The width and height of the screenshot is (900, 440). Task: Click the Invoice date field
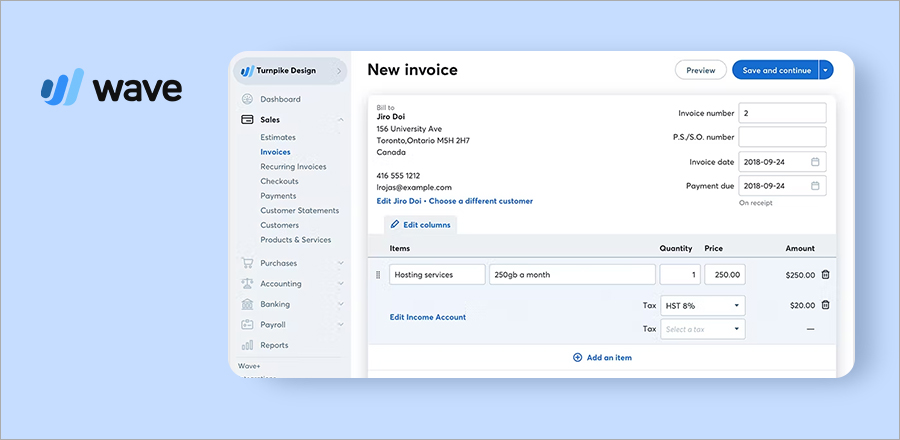tap(782, 162)
